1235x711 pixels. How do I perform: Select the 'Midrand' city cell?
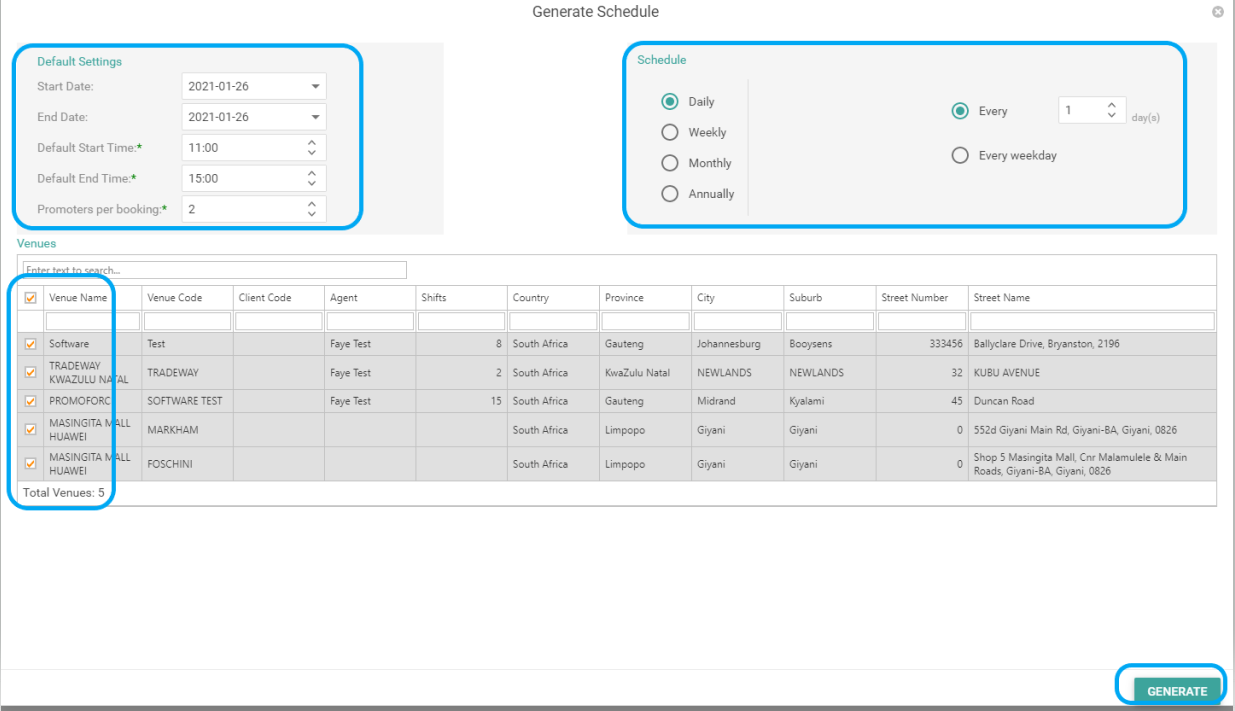pyautogui.click(x=738, y=401)
